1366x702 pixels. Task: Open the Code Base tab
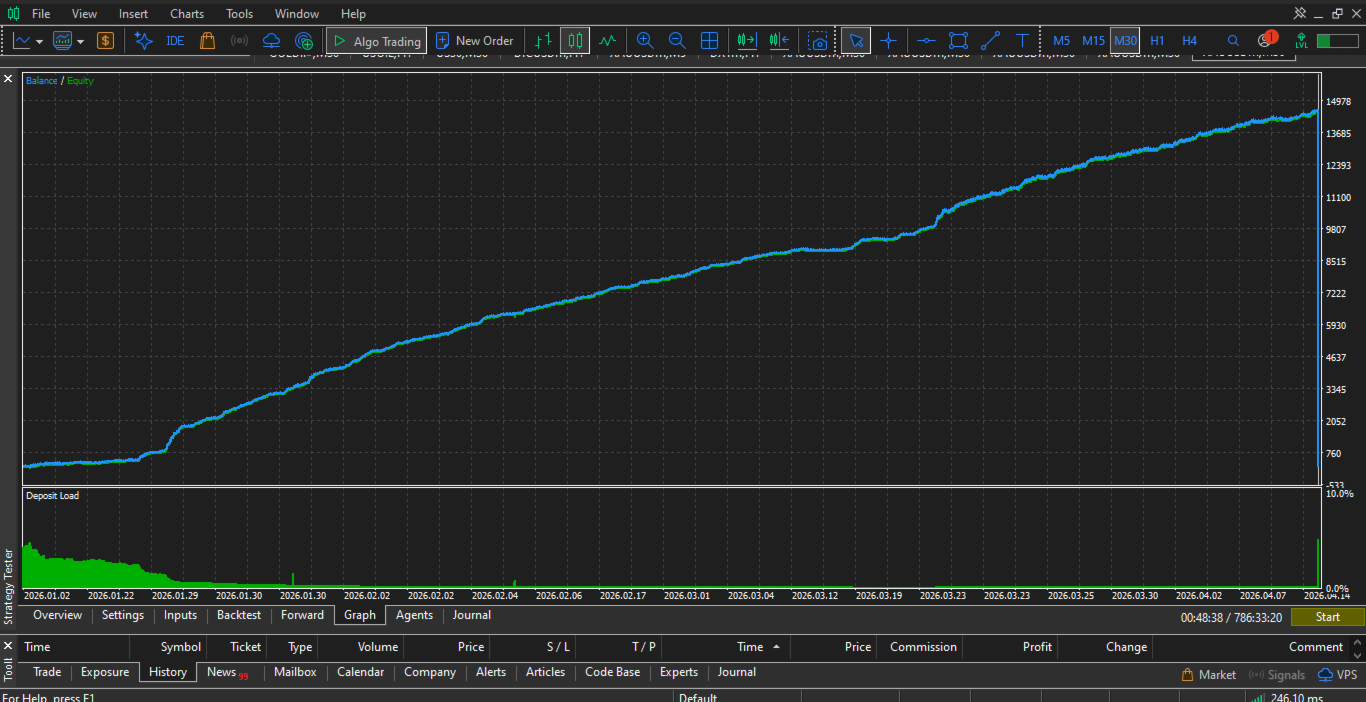tap(612, 672)
